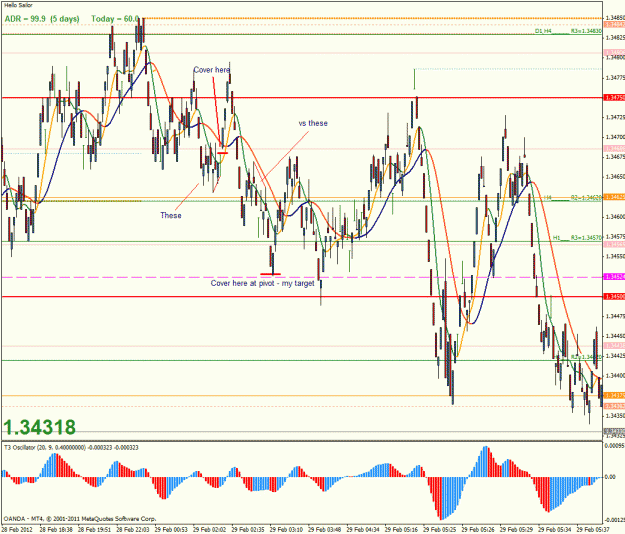Click the 1.34650 price scale value
Image resolution: width=625 pixels, height=534 pixels.
[x=615, y=177]
